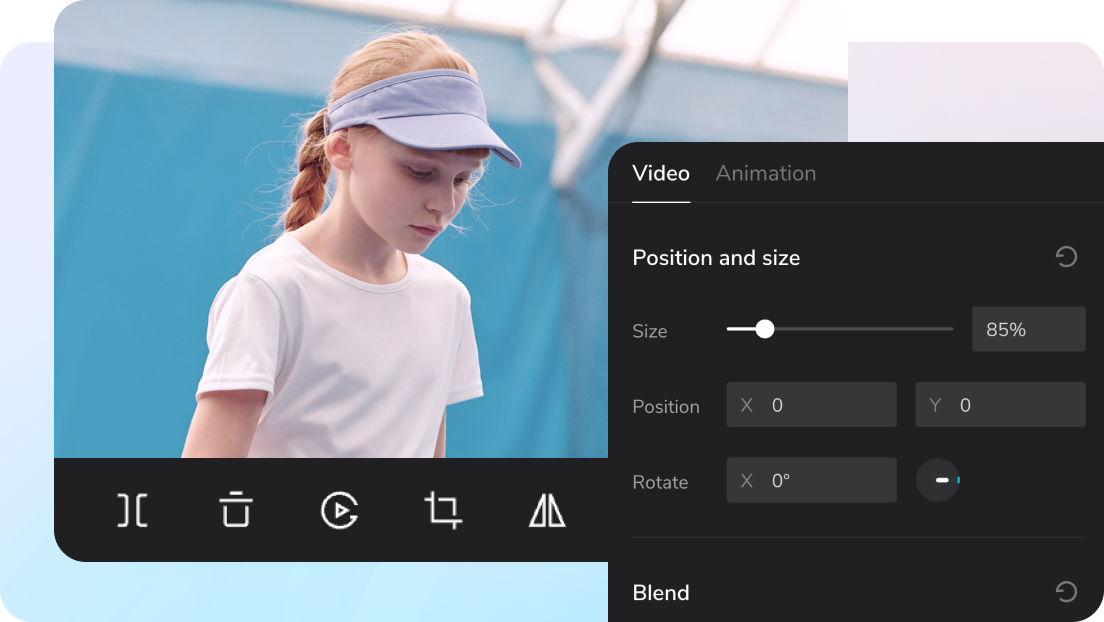Click the Size slider handle
Viewport: 1104px width, 622px height.
click(765, 329)
